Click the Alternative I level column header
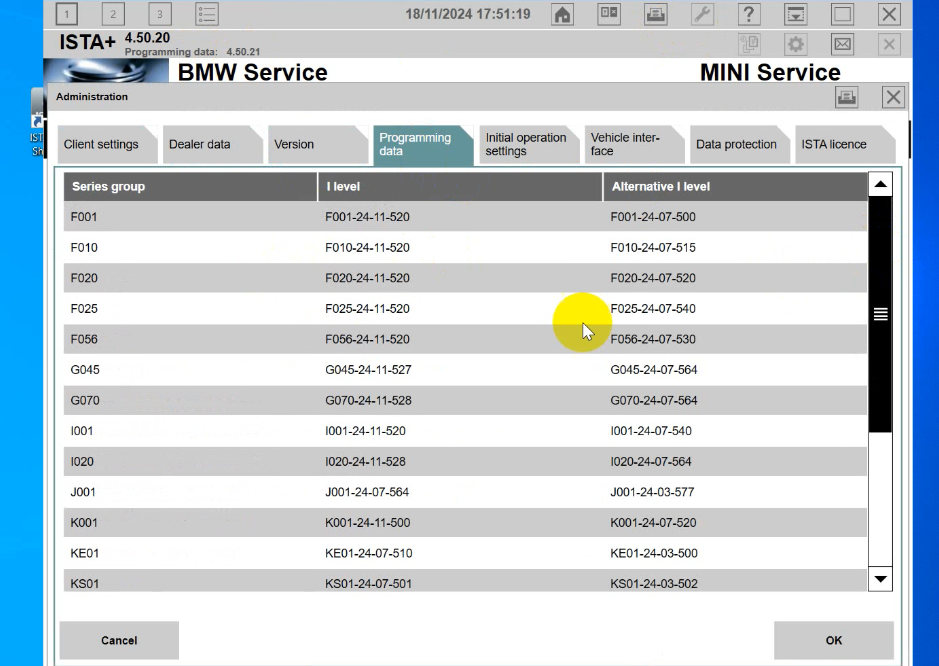Screen dimensions: 939x666 pyautogui.click(x=735, y=186)
